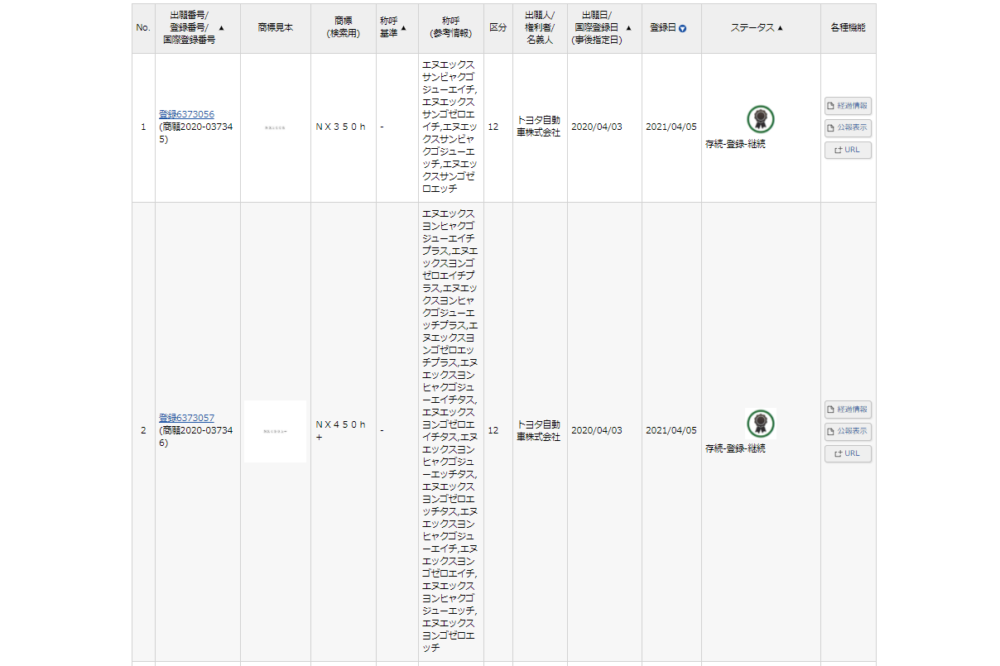Click row number '2' cell

pos(143,431)
